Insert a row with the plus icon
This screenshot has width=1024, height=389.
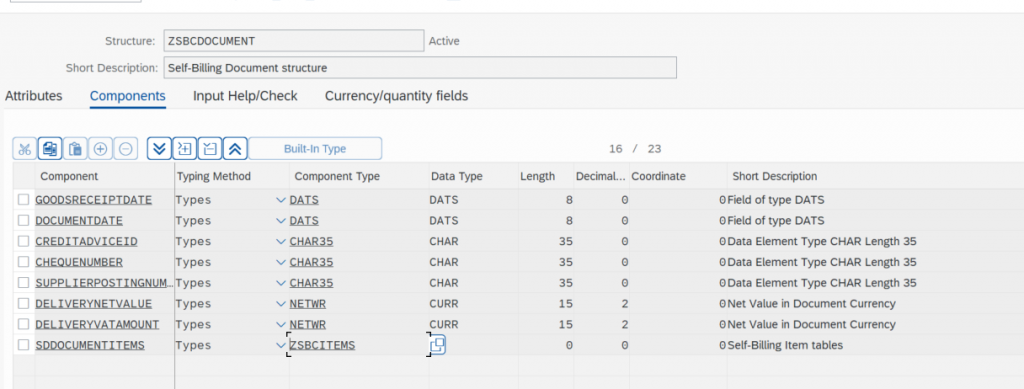tap(100, 149)
